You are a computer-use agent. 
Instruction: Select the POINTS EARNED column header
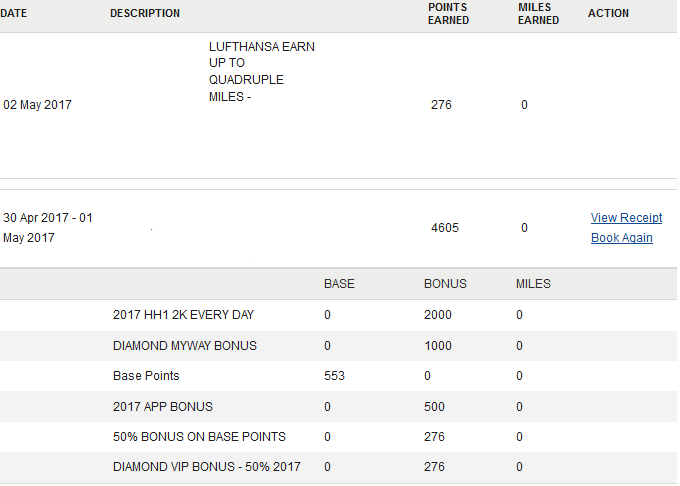[x=448, y=13]
